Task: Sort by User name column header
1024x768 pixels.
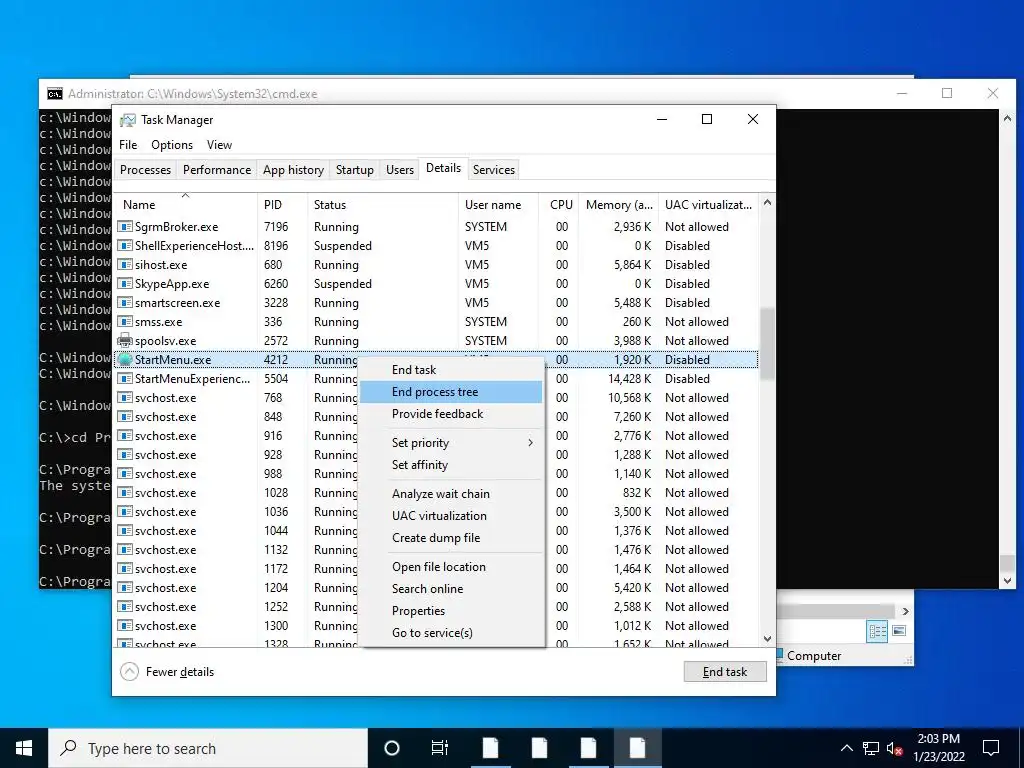Action: click(x=498, y=204)
